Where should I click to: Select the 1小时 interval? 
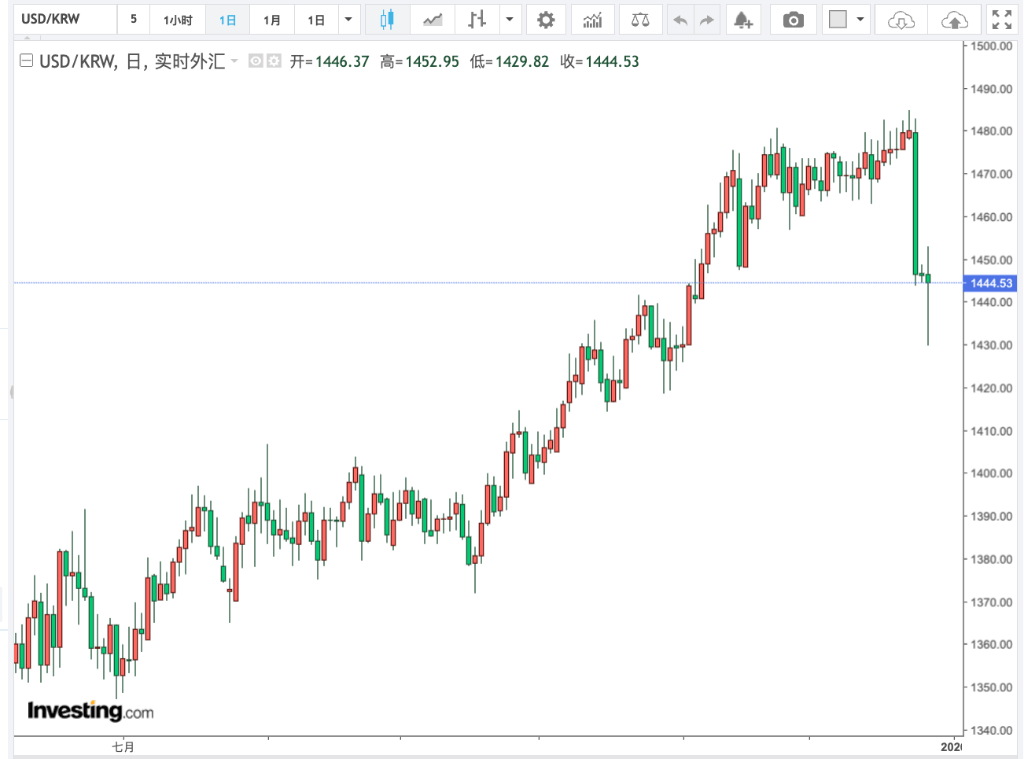[178, 19]
